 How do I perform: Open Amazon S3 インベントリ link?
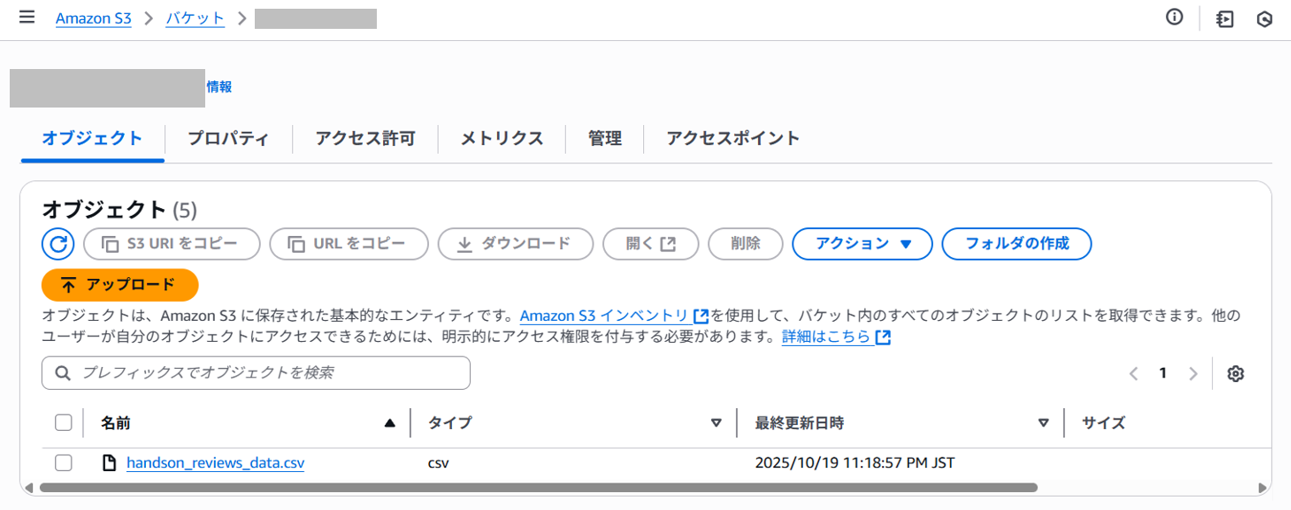pos(614,316)
